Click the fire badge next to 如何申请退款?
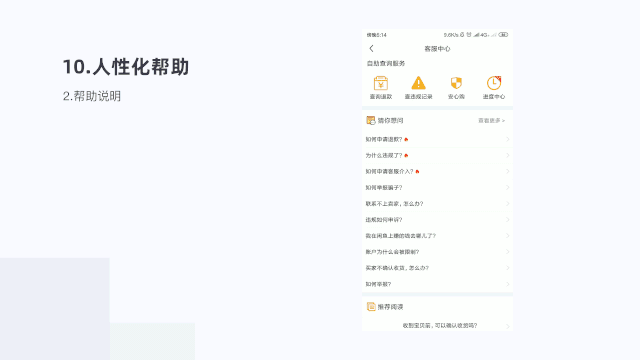This screenshot has height=360, width=640. click(406, 140)
